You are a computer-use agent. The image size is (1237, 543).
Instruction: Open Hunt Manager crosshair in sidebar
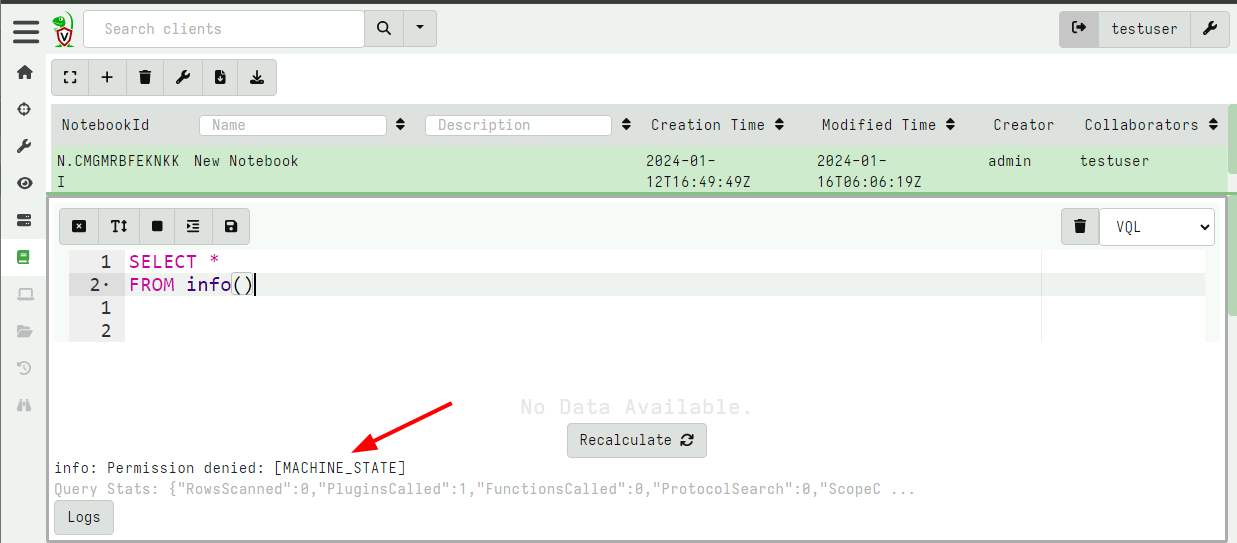[25, 109]
